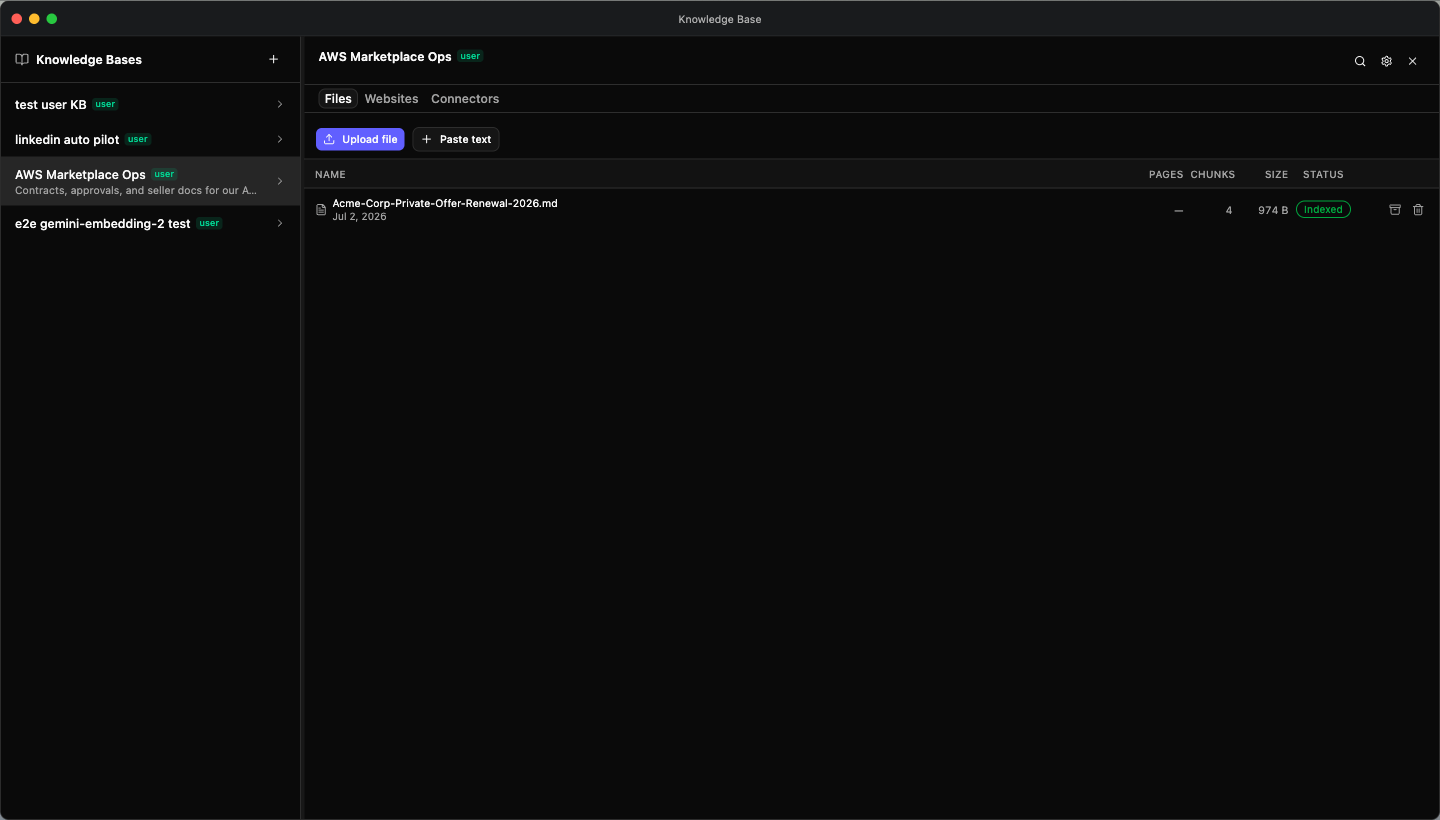
Task: Click the 974 B size value
Action: [x=1273, y=210]
